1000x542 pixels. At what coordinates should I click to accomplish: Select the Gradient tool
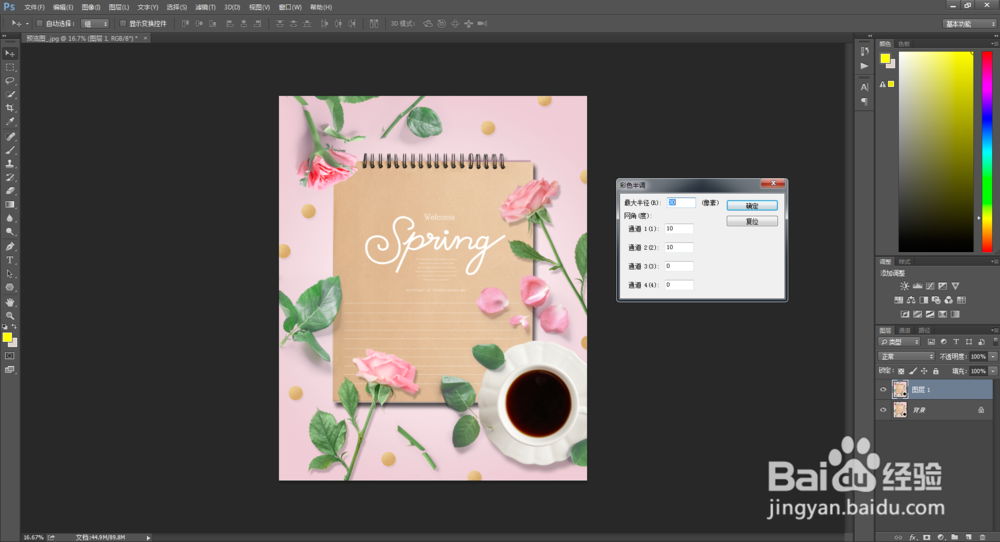pos(10,205)
